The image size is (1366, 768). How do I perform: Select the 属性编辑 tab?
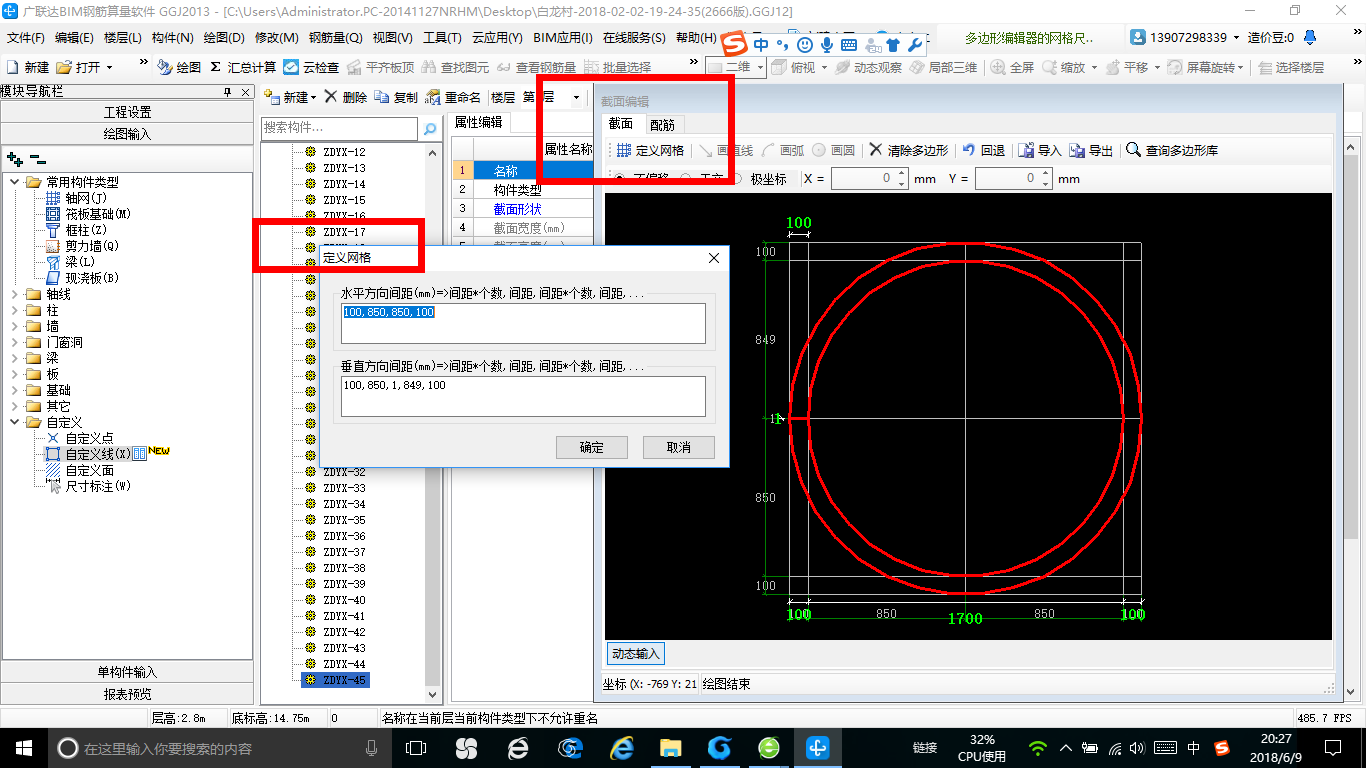(x=478, y=122)
